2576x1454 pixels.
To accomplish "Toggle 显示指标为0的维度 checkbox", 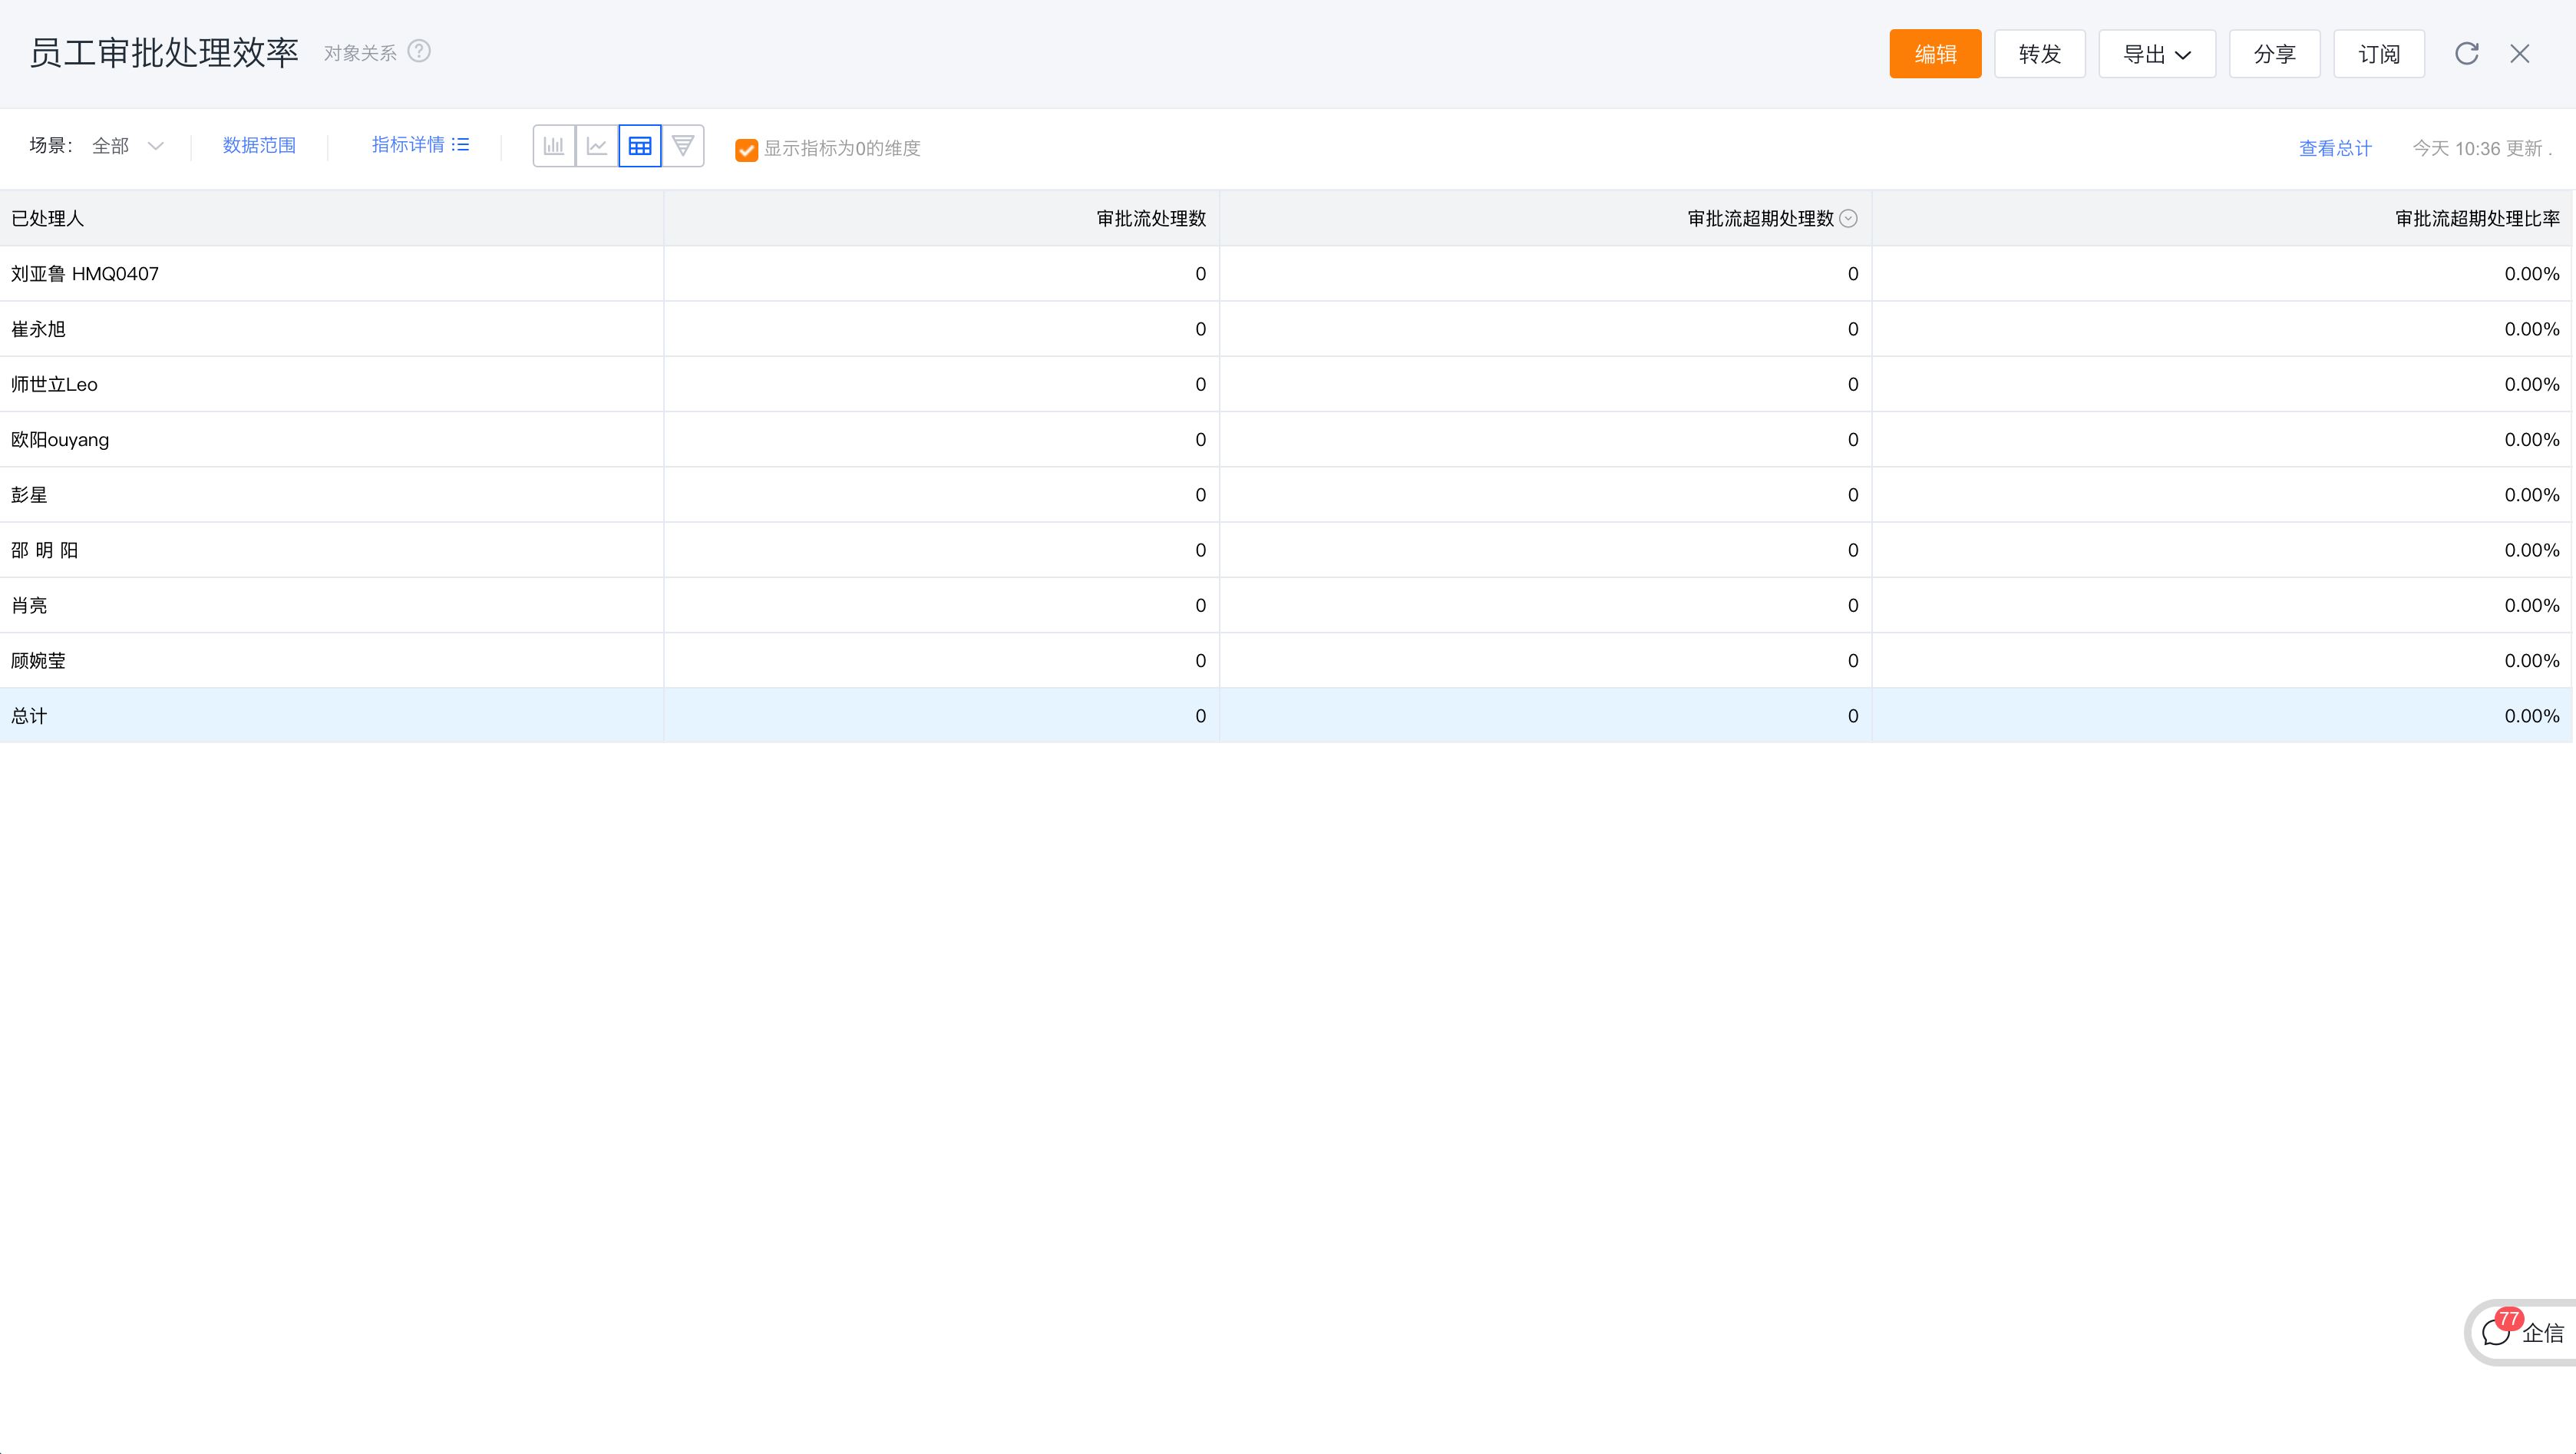I will point(746,149).
